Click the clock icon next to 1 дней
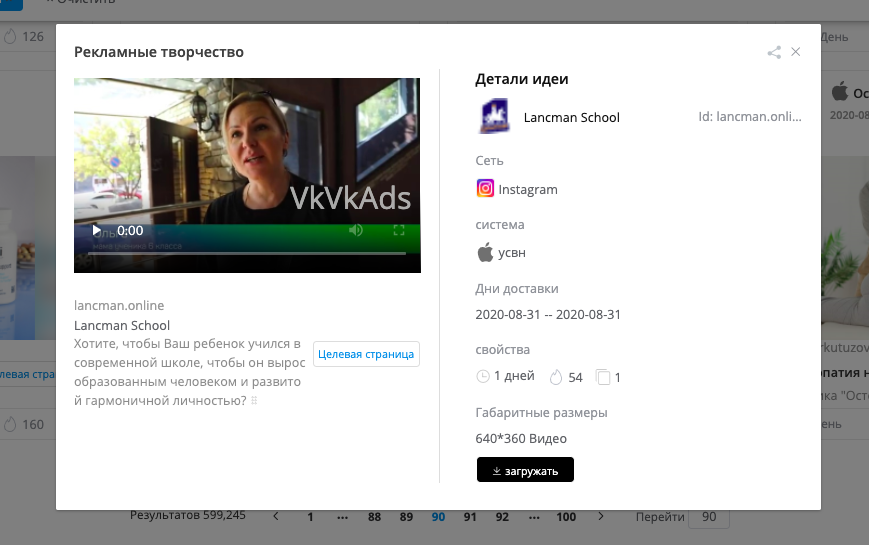The height and width of the screenshot is (545, 869). (x=483, y=376)
